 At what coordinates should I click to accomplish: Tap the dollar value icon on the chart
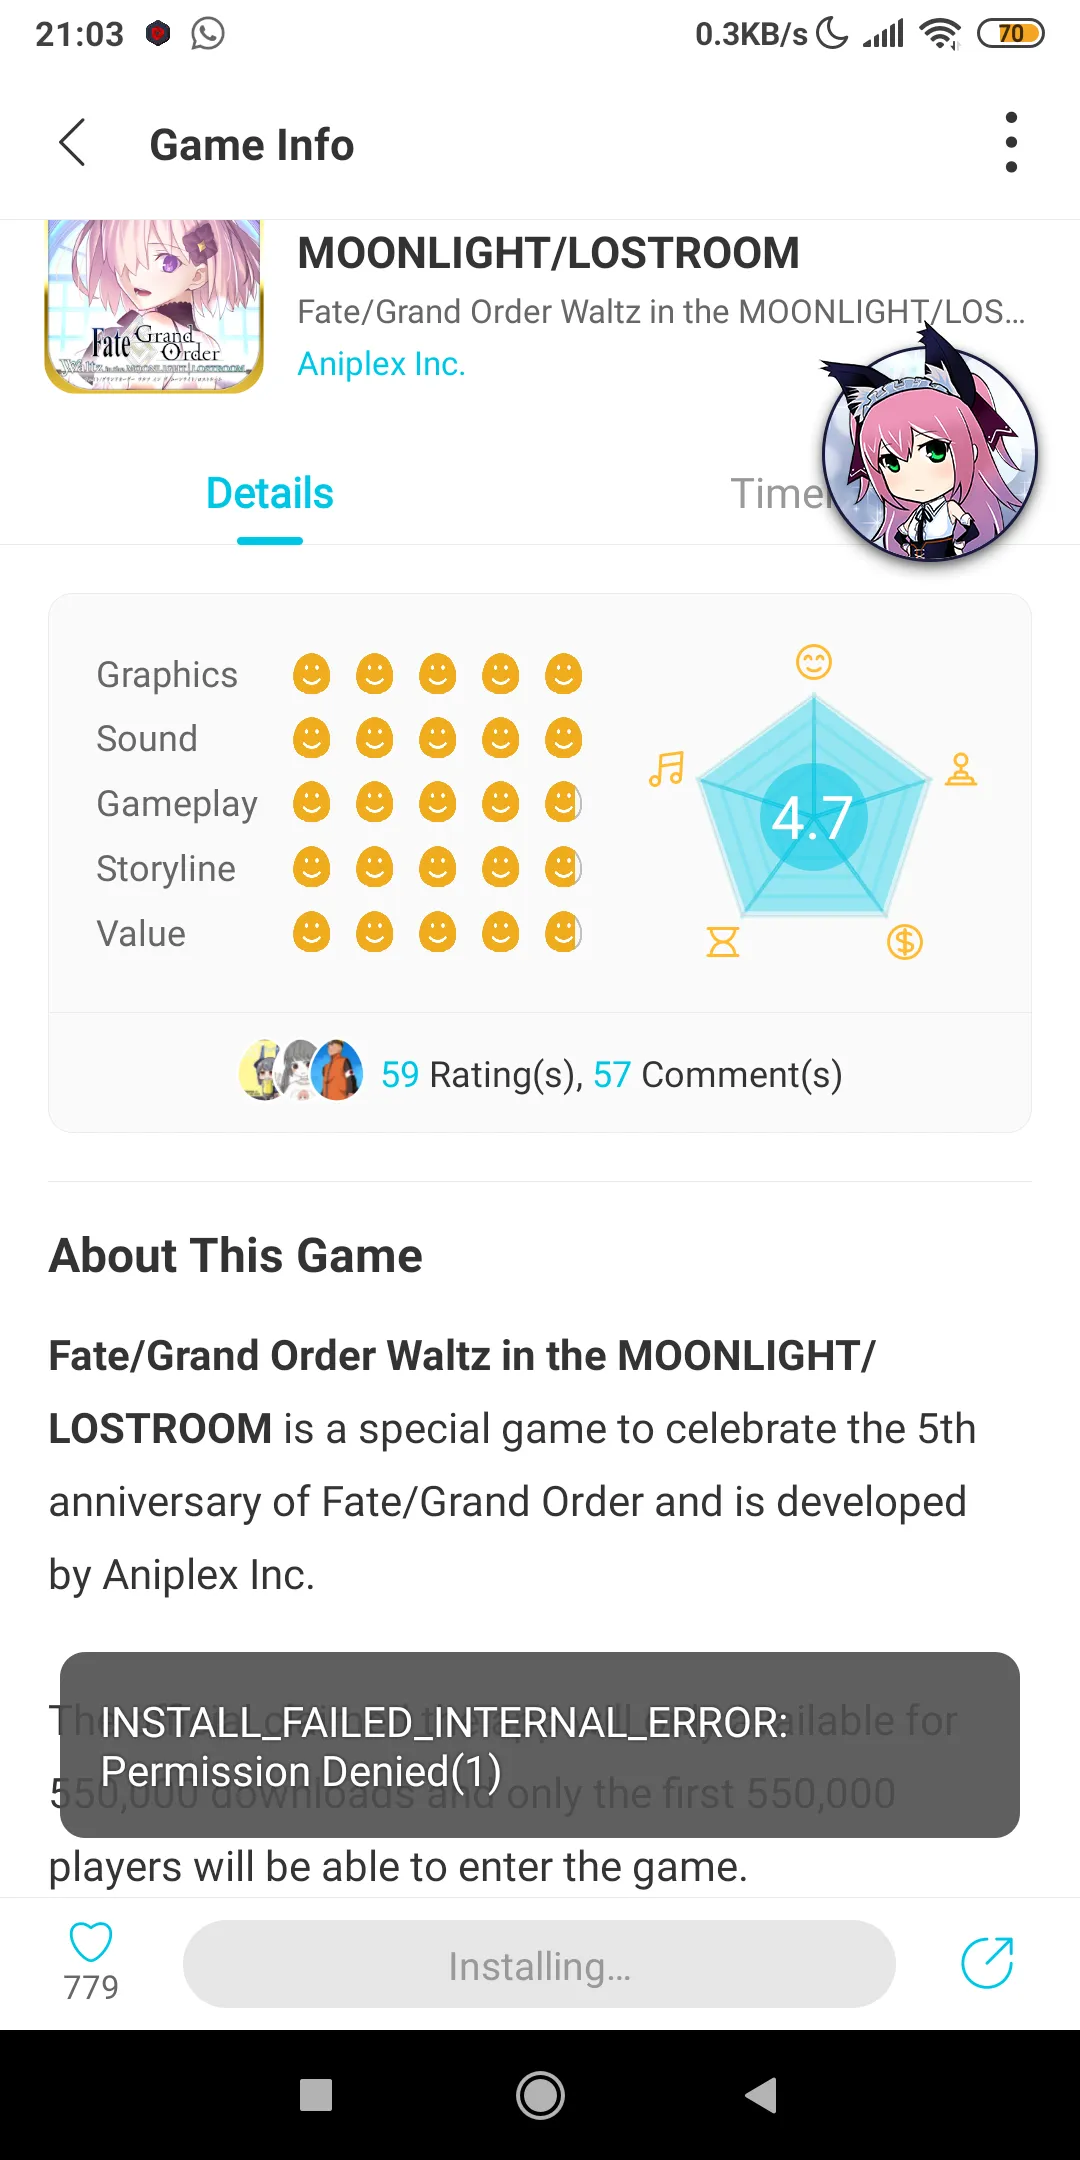[904, 942]
